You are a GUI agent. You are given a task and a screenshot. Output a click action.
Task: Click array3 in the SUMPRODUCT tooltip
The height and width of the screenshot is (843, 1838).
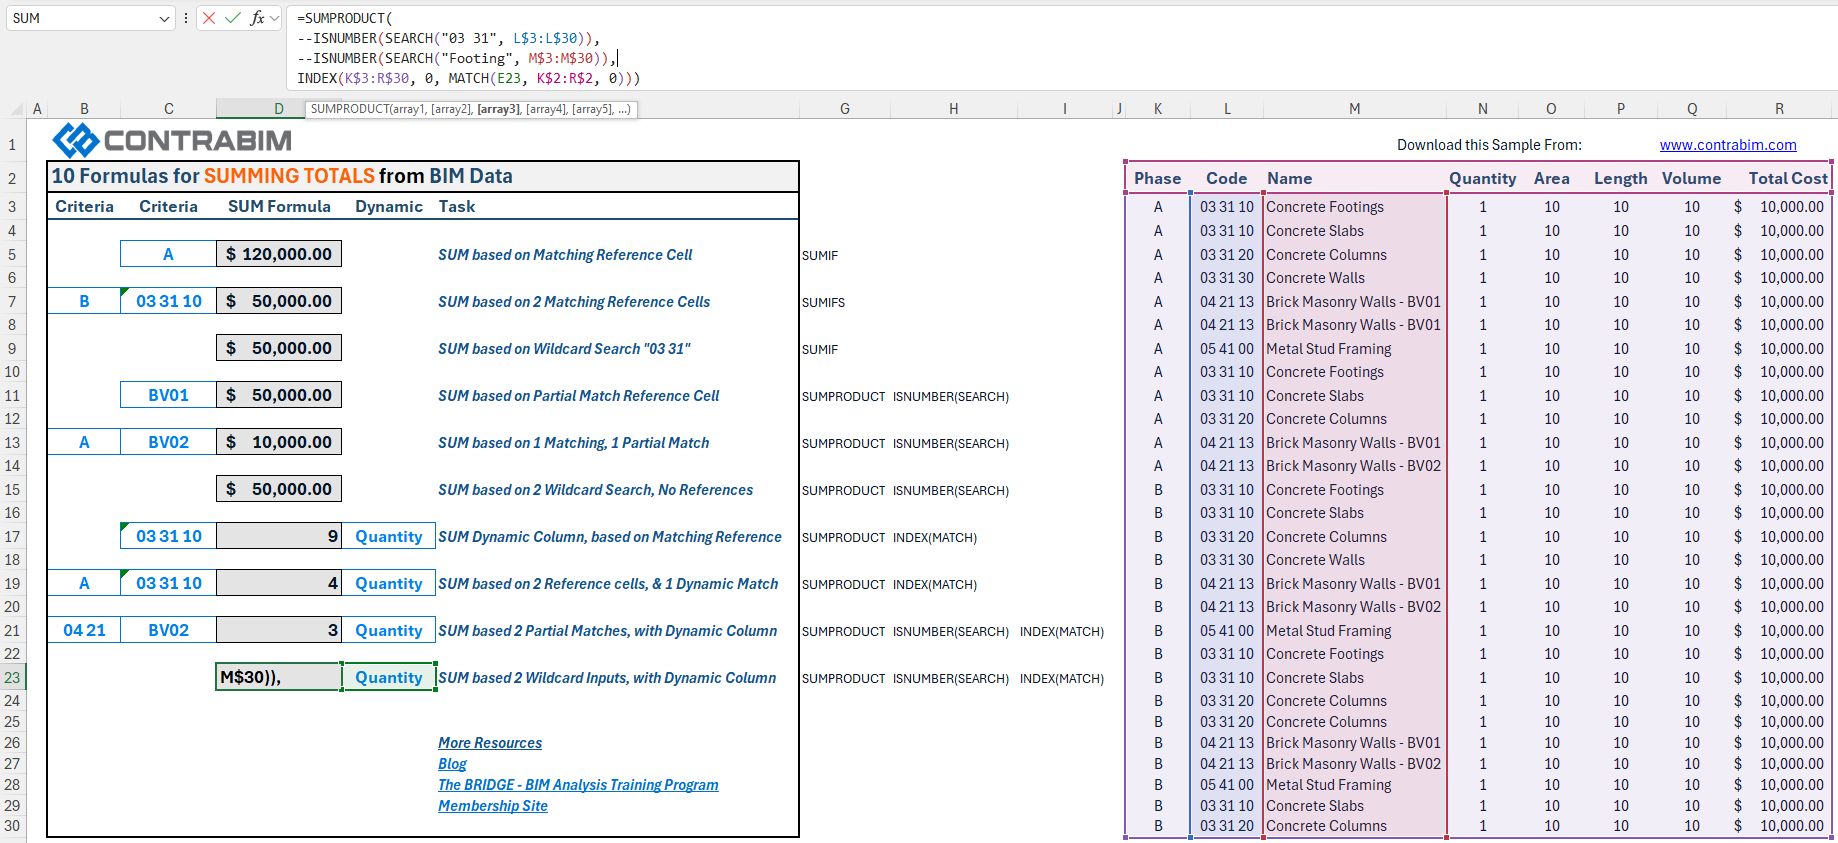click(x=498, y=109)
